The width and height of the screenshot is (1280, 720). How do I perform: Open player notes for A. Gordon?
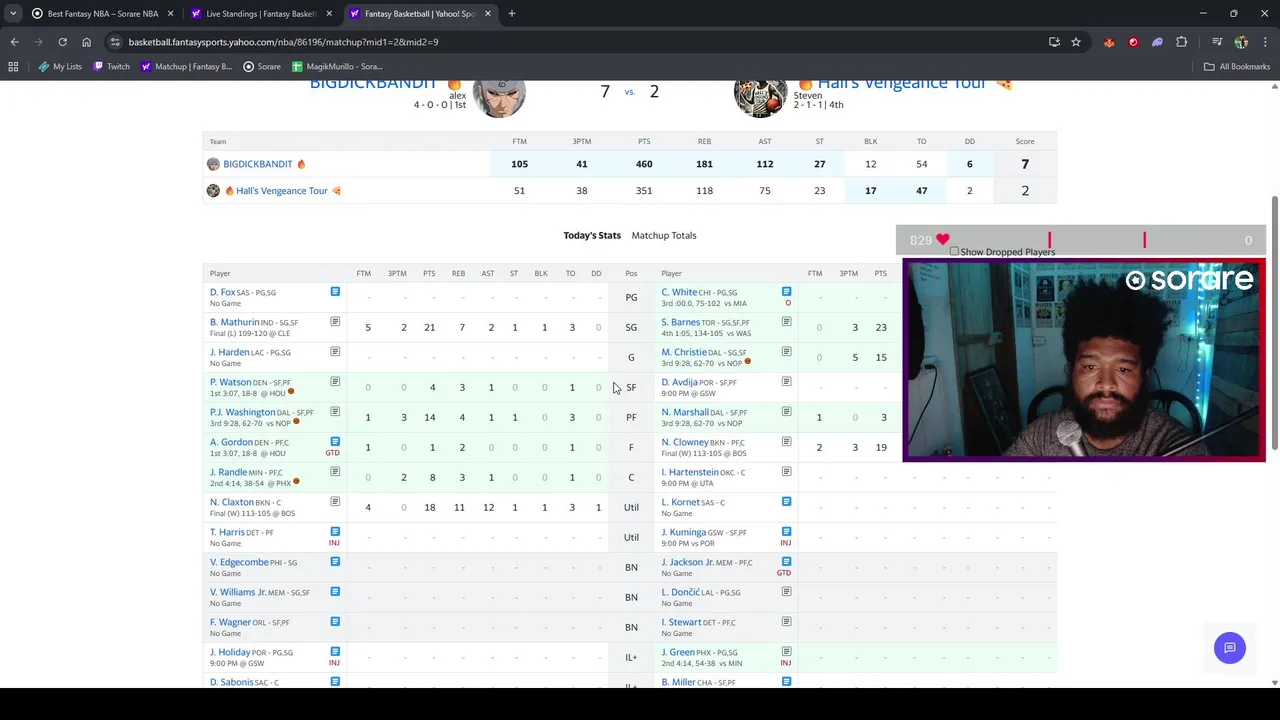coord(335,441)
